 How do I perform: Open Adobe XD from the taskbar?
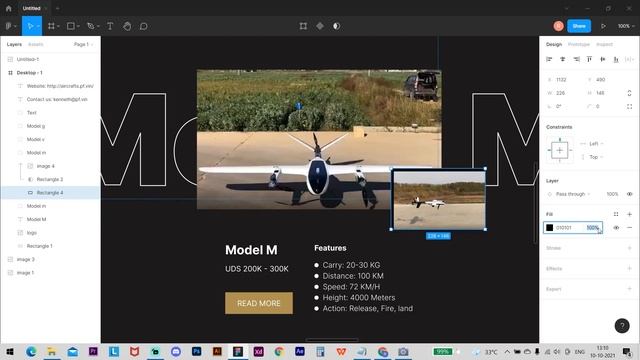pos(258,351)
